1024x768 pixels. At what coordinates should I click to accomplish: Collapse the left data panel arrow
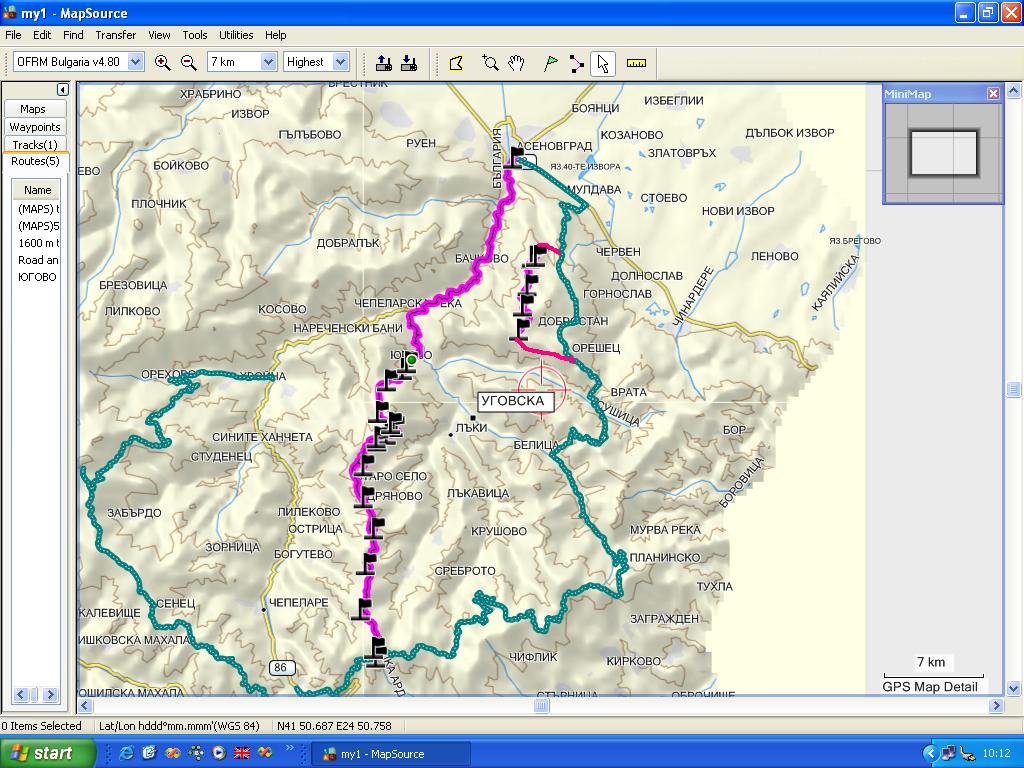coord(63,89)
